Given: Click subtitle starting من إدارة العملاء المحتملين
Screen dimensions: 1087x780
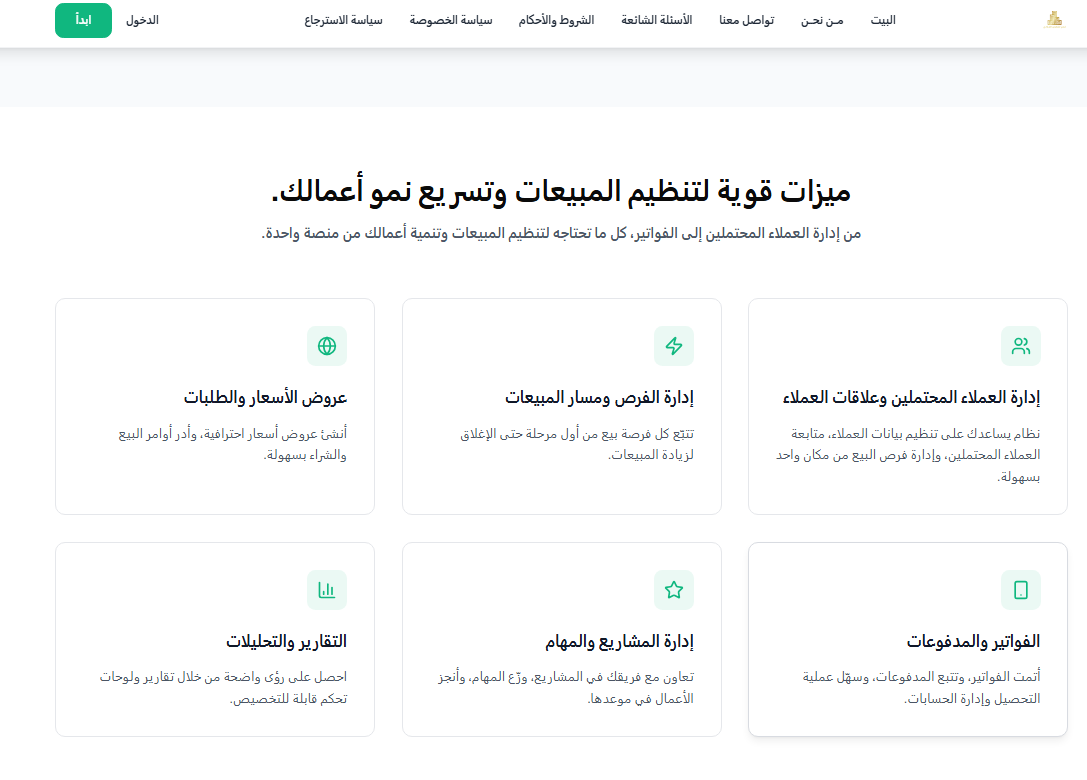Looking at the screenshot, I should (561, 233).
